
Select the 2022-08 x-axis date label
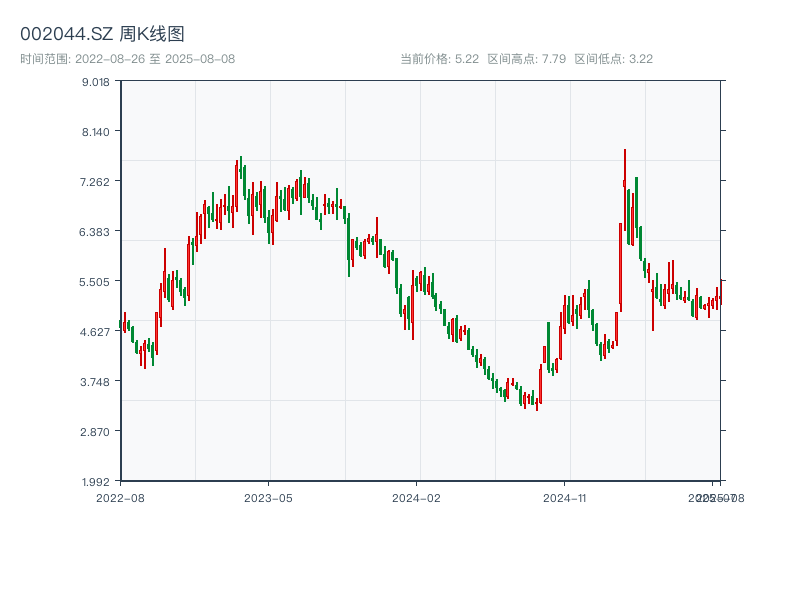120,497
